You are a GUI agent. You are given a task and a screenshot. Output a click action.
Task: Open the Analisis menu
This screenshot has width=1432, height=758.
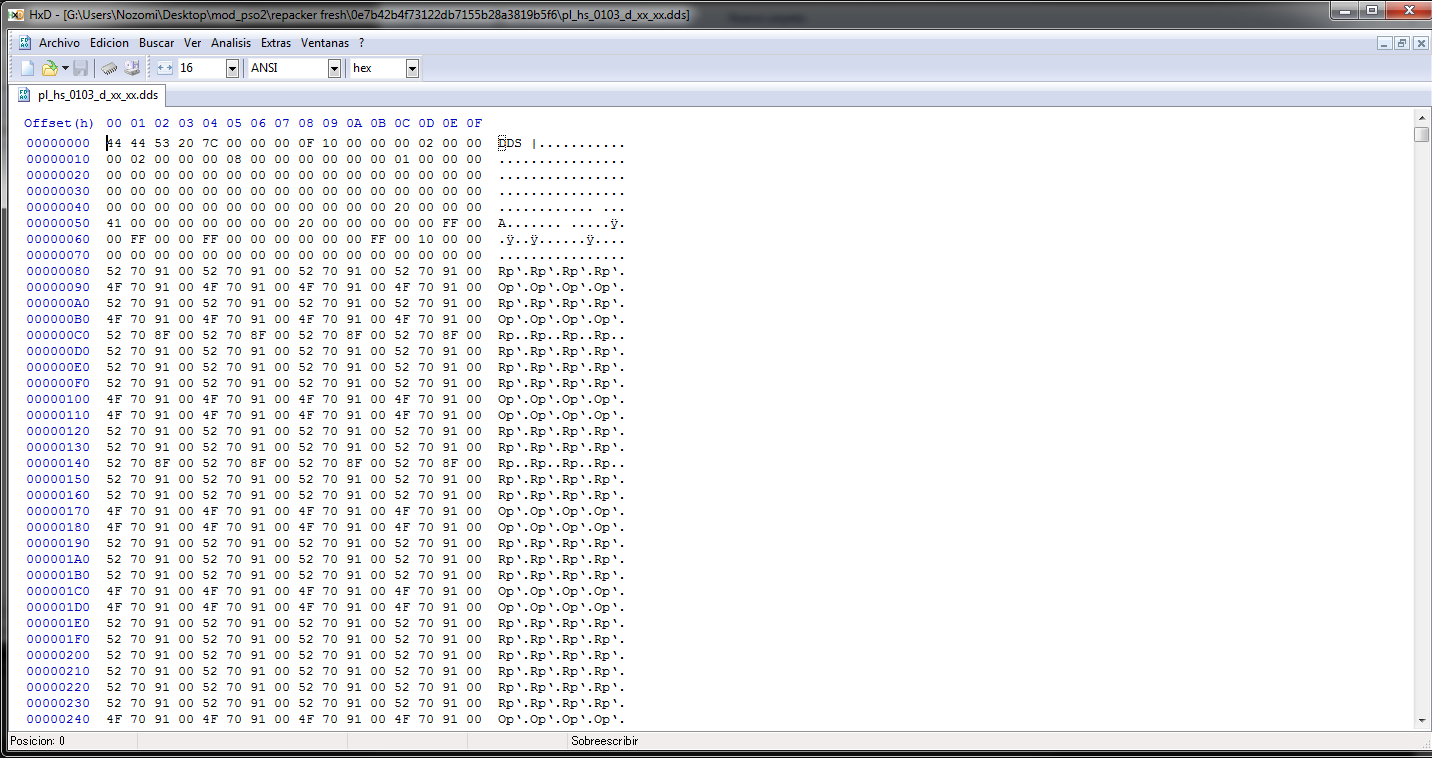click(x=231, y=43)
